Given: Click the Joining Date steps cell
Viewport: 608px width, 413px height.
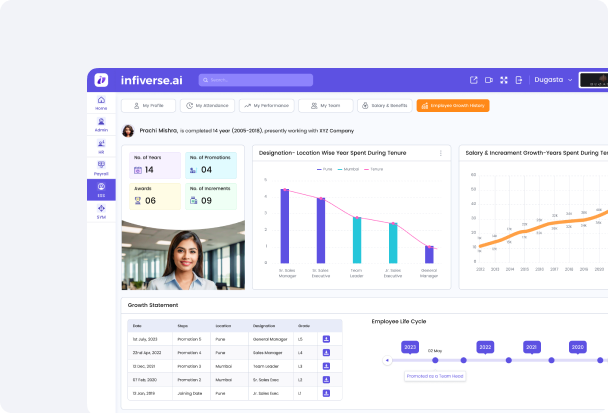Looking at the screenshot, I should [190, 393].
